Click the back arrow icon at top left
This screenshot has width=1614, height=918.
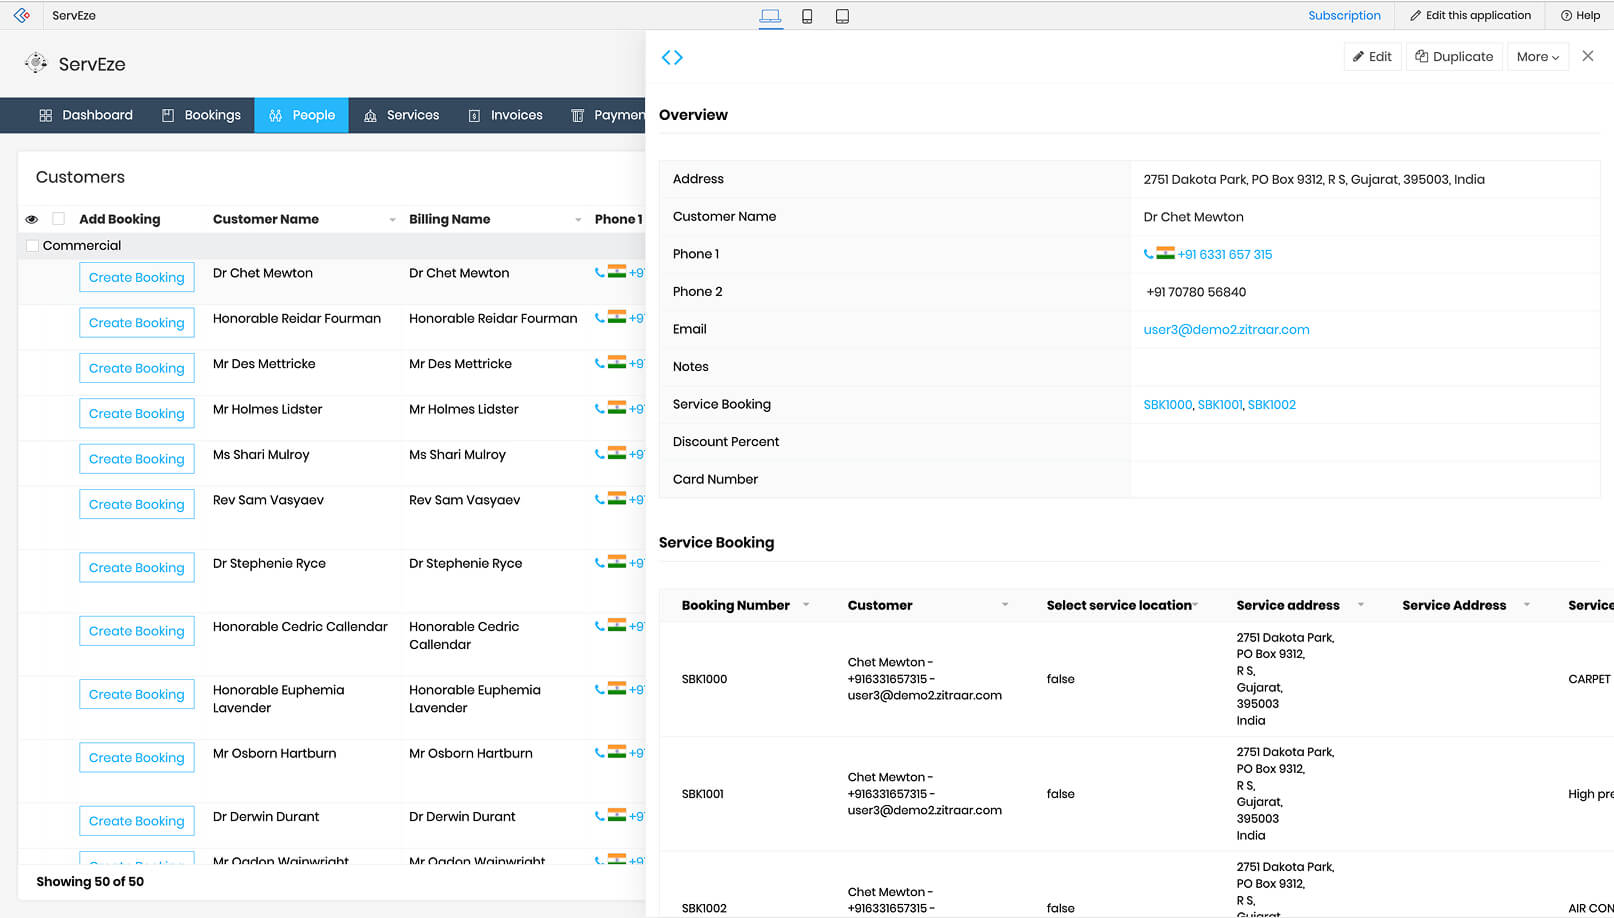[20, 15]
